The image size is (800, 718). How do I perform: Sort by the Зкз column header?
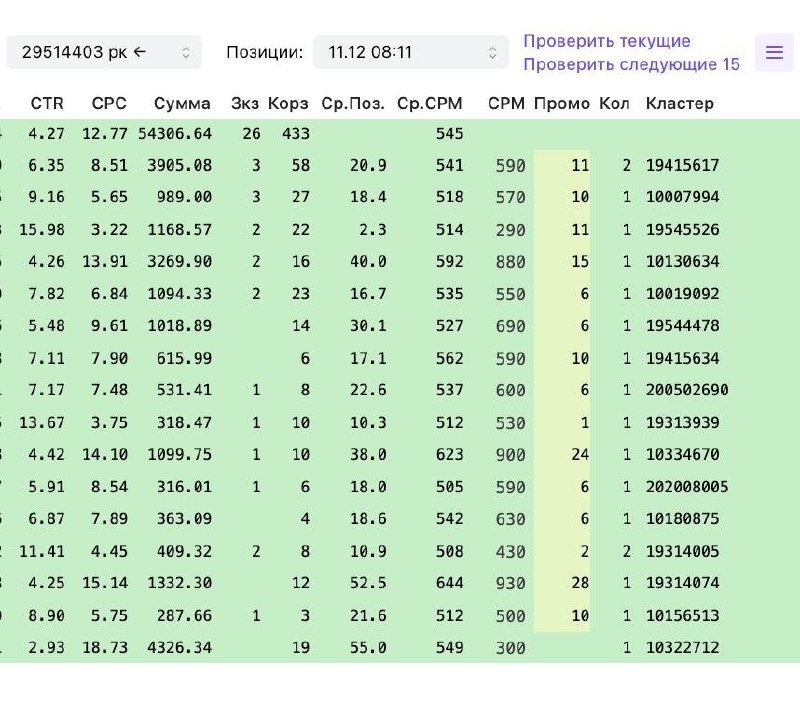(245, 104)
